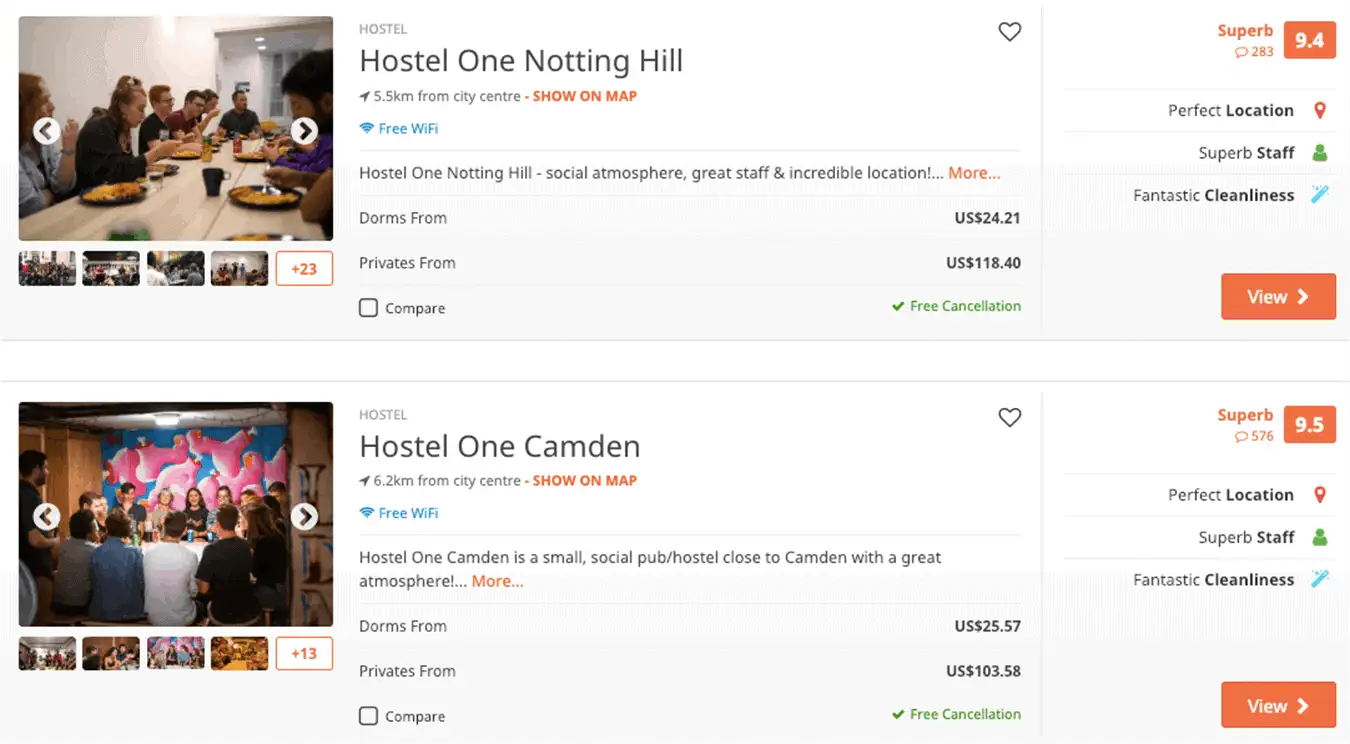Click review count bubble icon showing 283
The height and width of the screenshot is (744, 1350).
tap(1242, 52)
